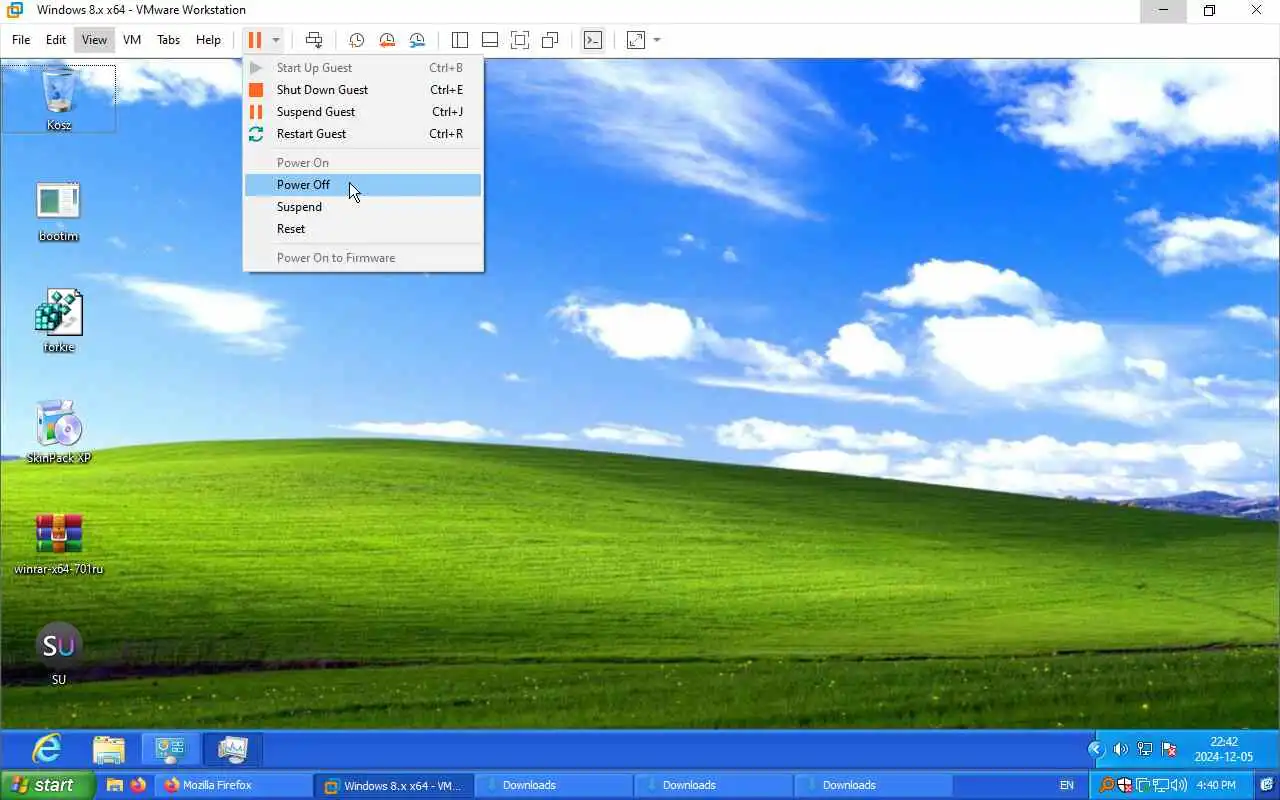The height and width of the screenshot is (800, 1280).
Task: Toggle the library sidebar panel
Action: [460, 40]
